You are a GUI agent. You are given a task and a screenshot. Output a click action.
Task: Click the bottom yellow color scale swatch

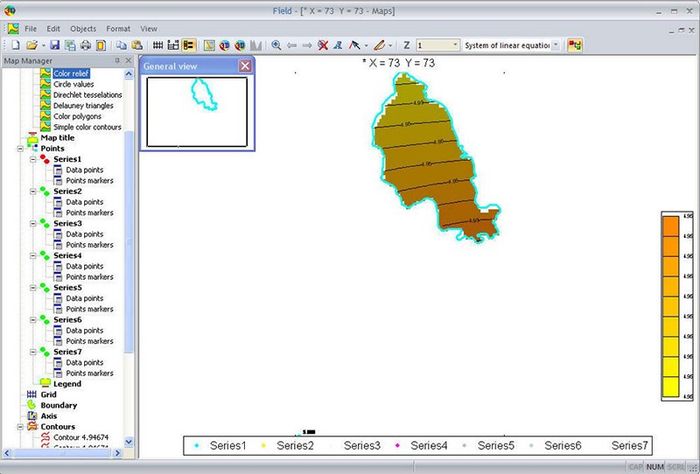pyautogui.click(x=671, y=387)
